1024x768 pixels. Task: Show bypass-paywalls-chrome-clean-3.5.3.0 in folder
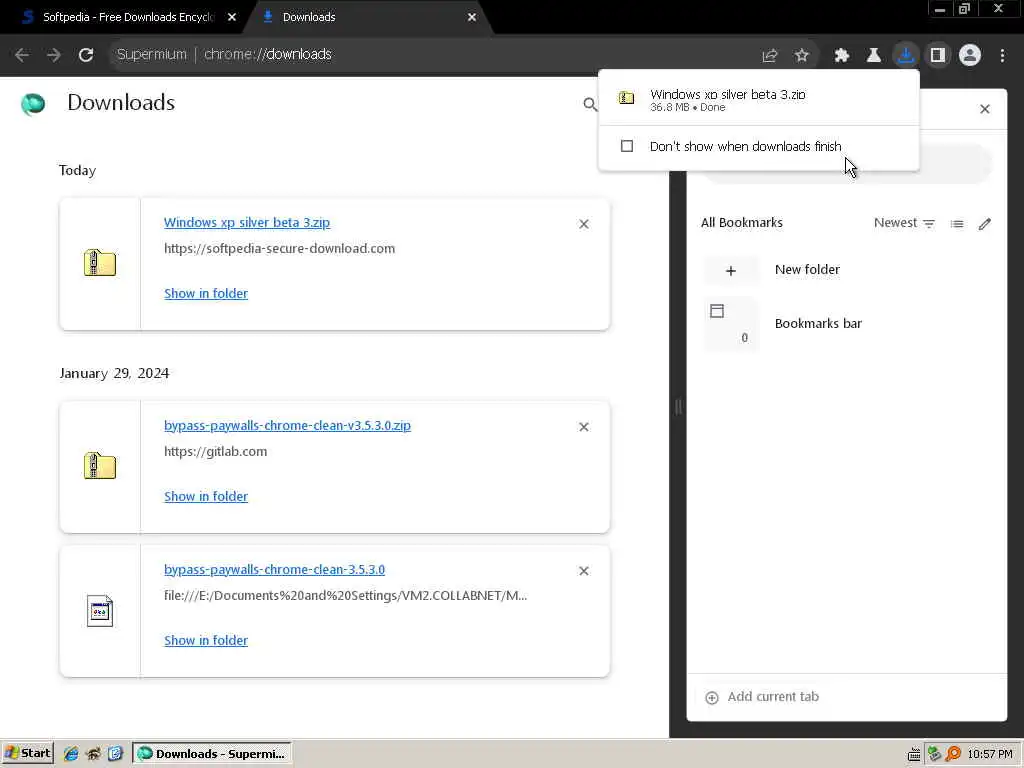(x=206, y=641)
